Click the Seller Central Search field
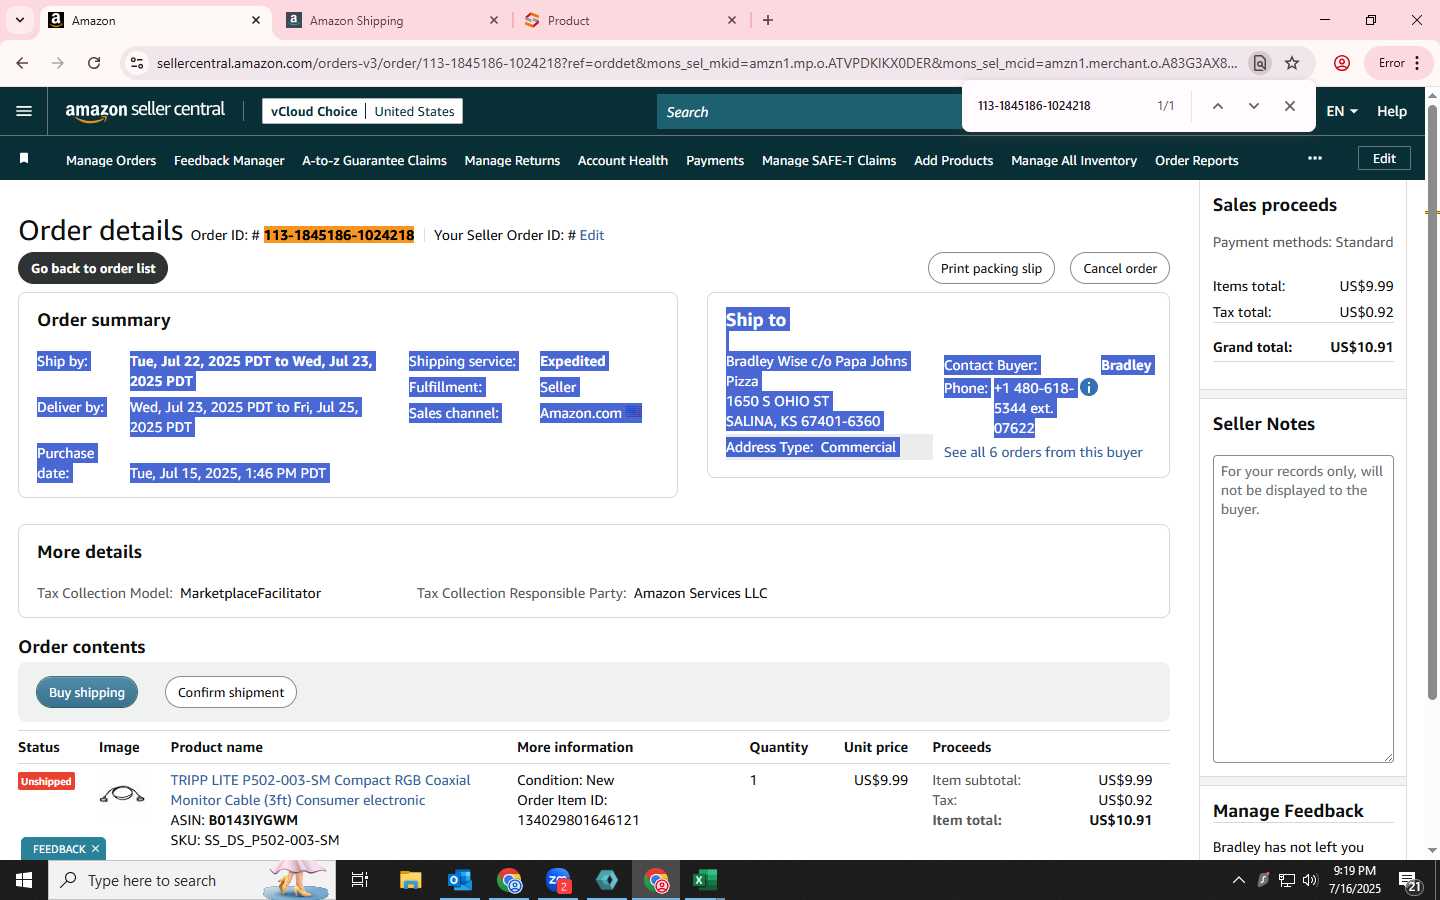Image resolution: width=1440 pixels, height=900 pixels. [810, 112]
